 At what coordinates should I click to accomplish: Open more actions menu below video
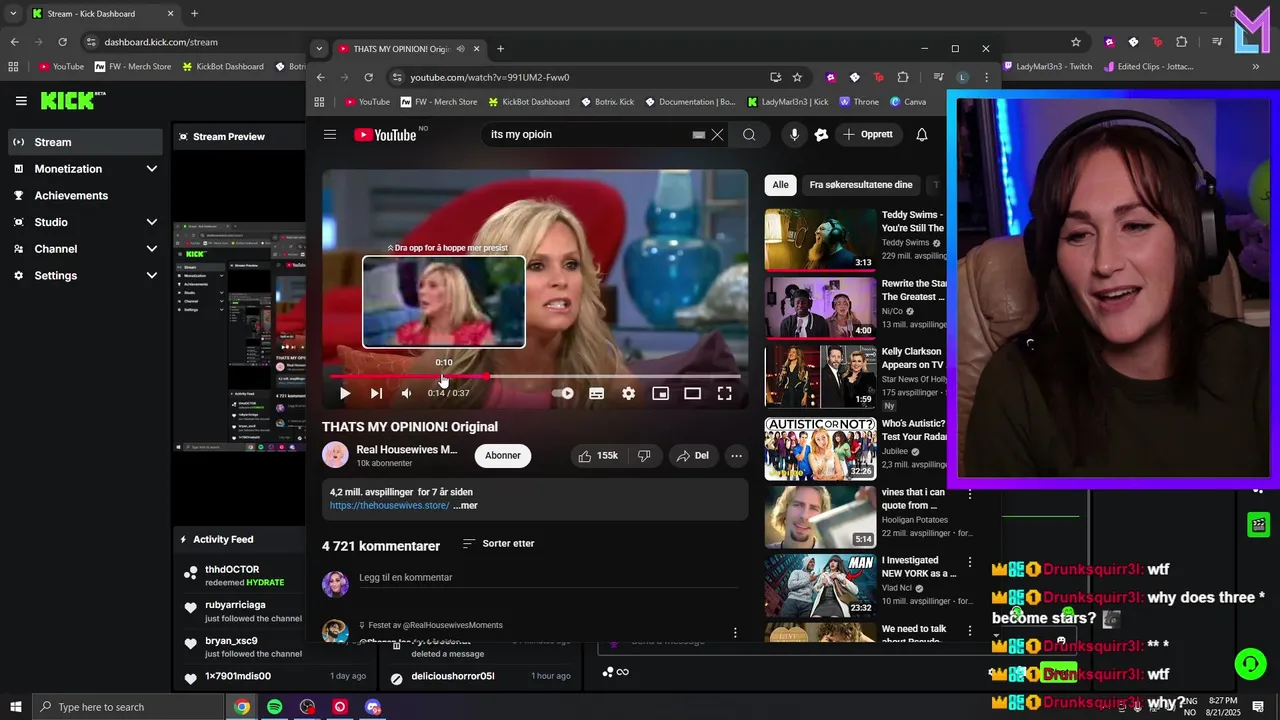(736, 456)
